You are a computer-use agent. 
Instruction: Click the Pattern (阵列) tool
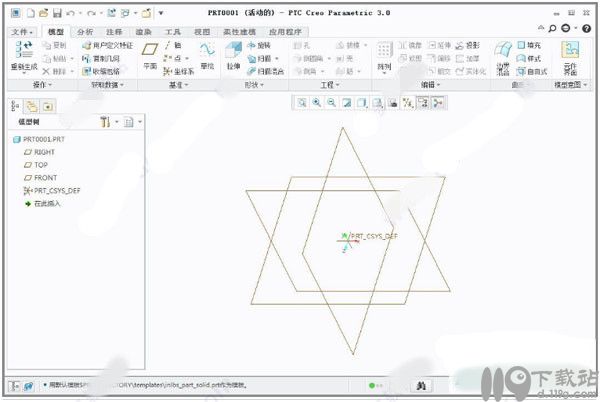384,57
